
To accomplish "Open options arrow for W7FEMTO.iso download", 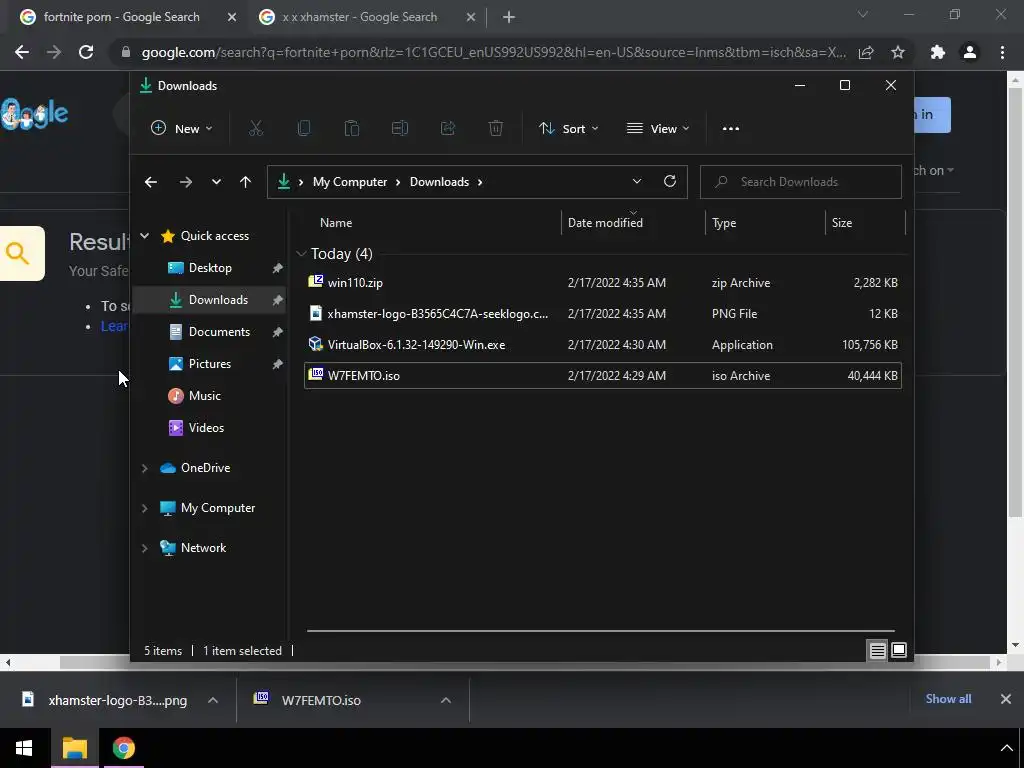I will pos(446,700).
